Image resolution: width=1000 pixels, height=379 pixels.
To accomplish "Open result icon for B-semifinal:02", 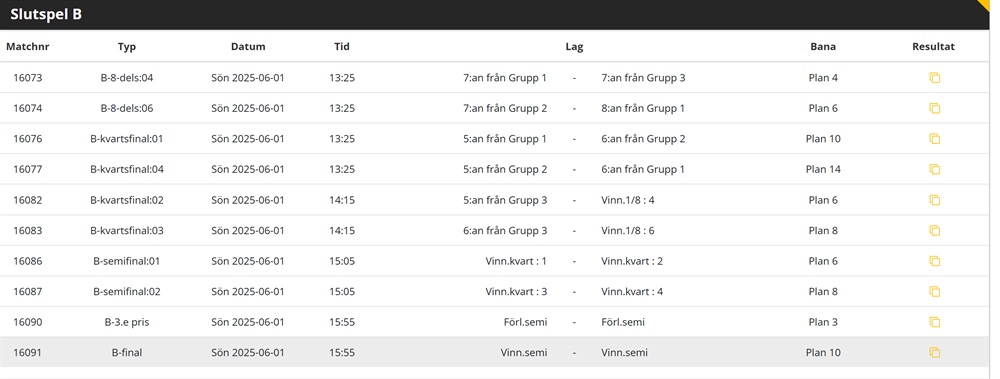I will pos(934,292).
